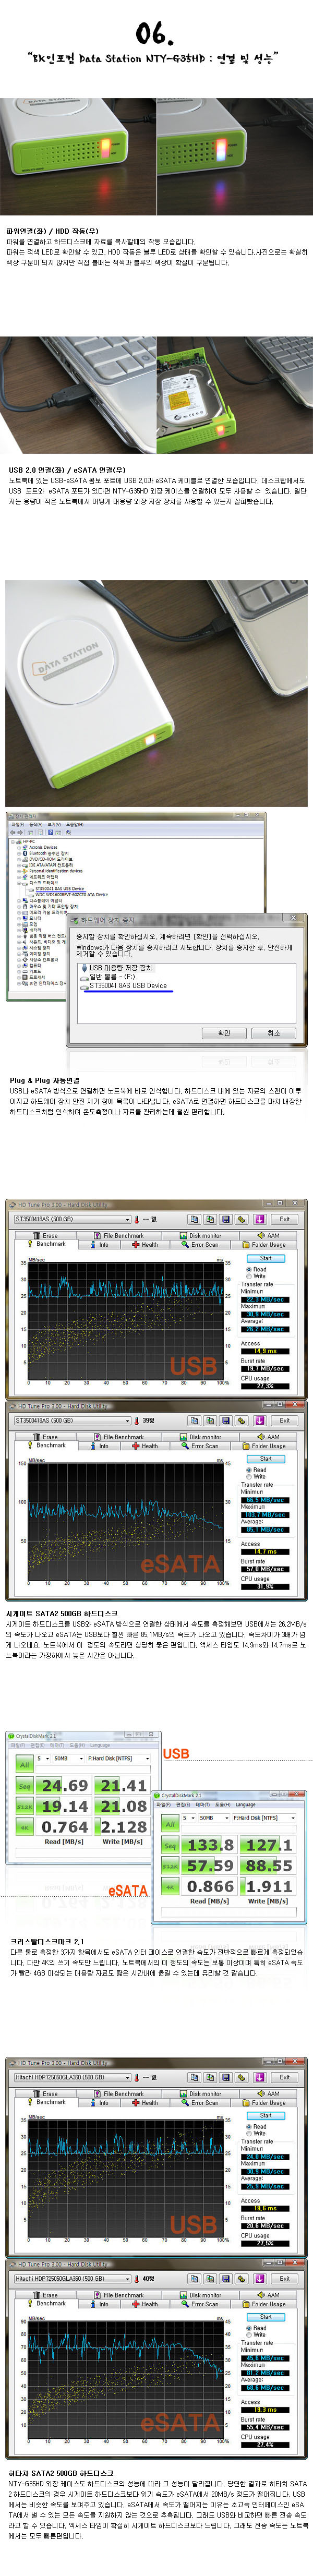Click purple down-arrow icon in Hitachi eSATA HD Tune window

259,2279
